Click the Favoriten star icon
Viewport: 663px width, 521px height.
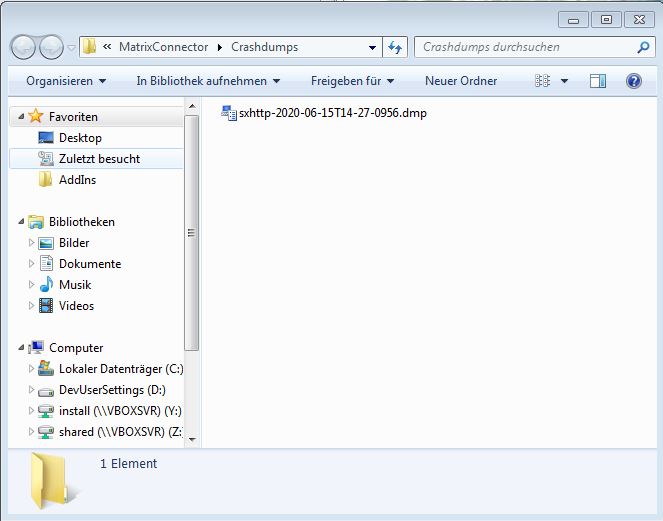(x=36, y=116)
